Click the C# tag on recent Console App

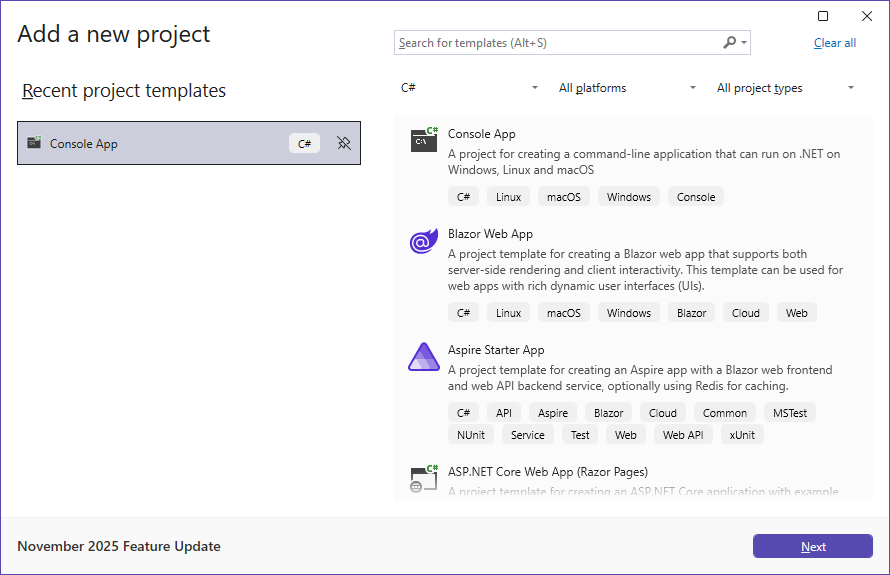[x=304, y=143]
